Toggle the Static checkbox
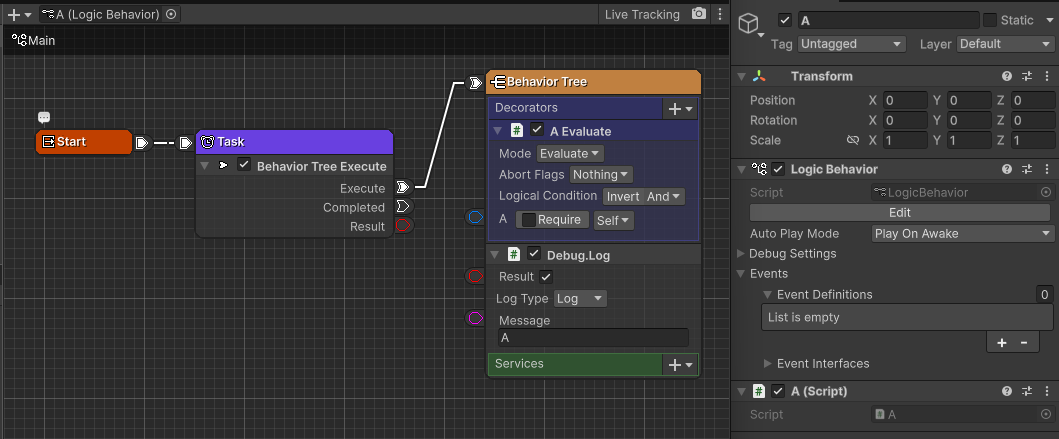 [x=990, y=20]
